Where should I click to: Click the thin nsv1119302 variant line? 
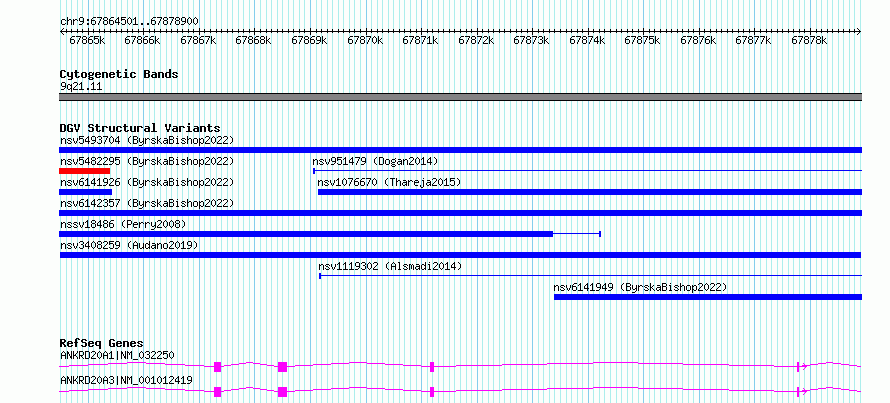point(590,276)
